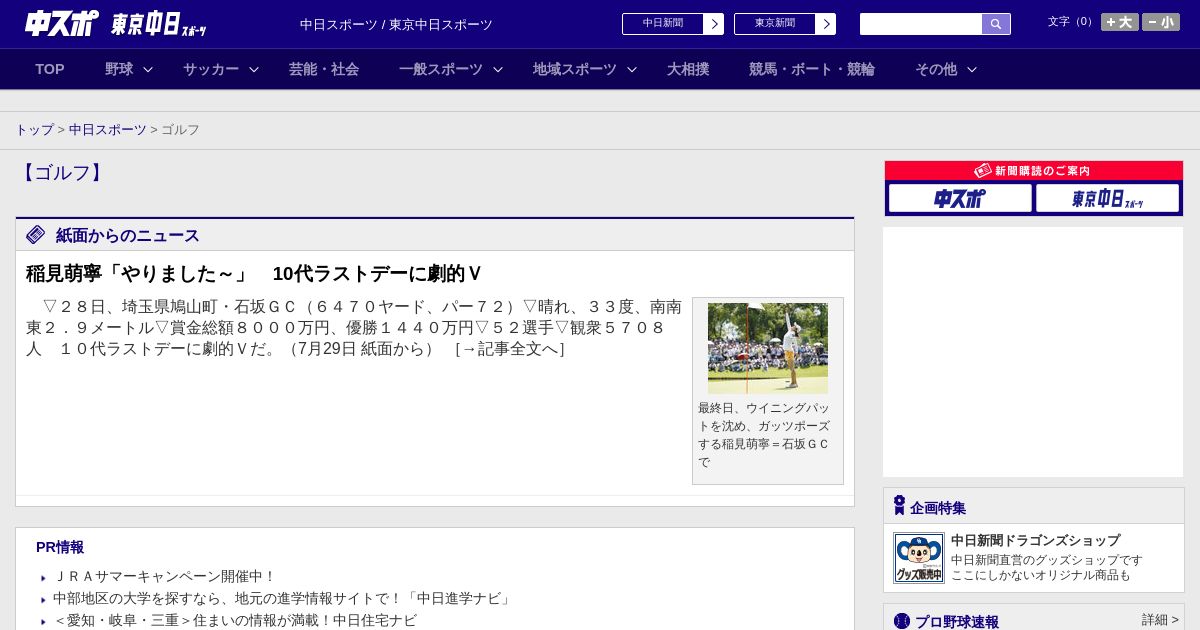This screenshot has height=630, width=1200.
Task: Decrease text size with －小 button
Action: pyautogui.click(x=1161, y=22)
